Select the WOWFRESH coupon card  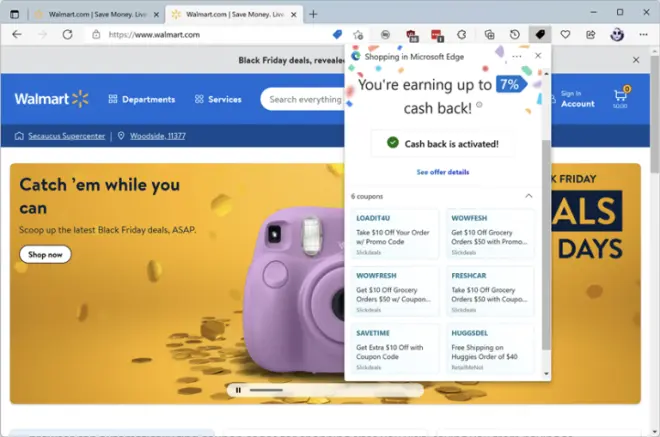point(394,291)
